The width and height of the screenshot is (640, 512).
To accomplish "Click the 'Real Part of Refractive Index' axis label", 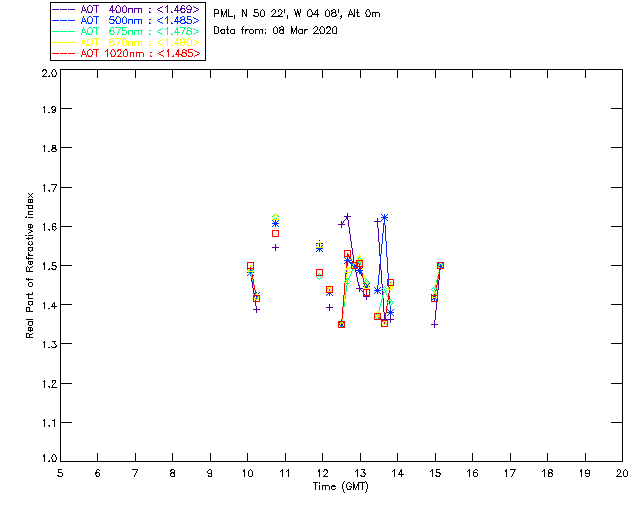I will [32, 264].
